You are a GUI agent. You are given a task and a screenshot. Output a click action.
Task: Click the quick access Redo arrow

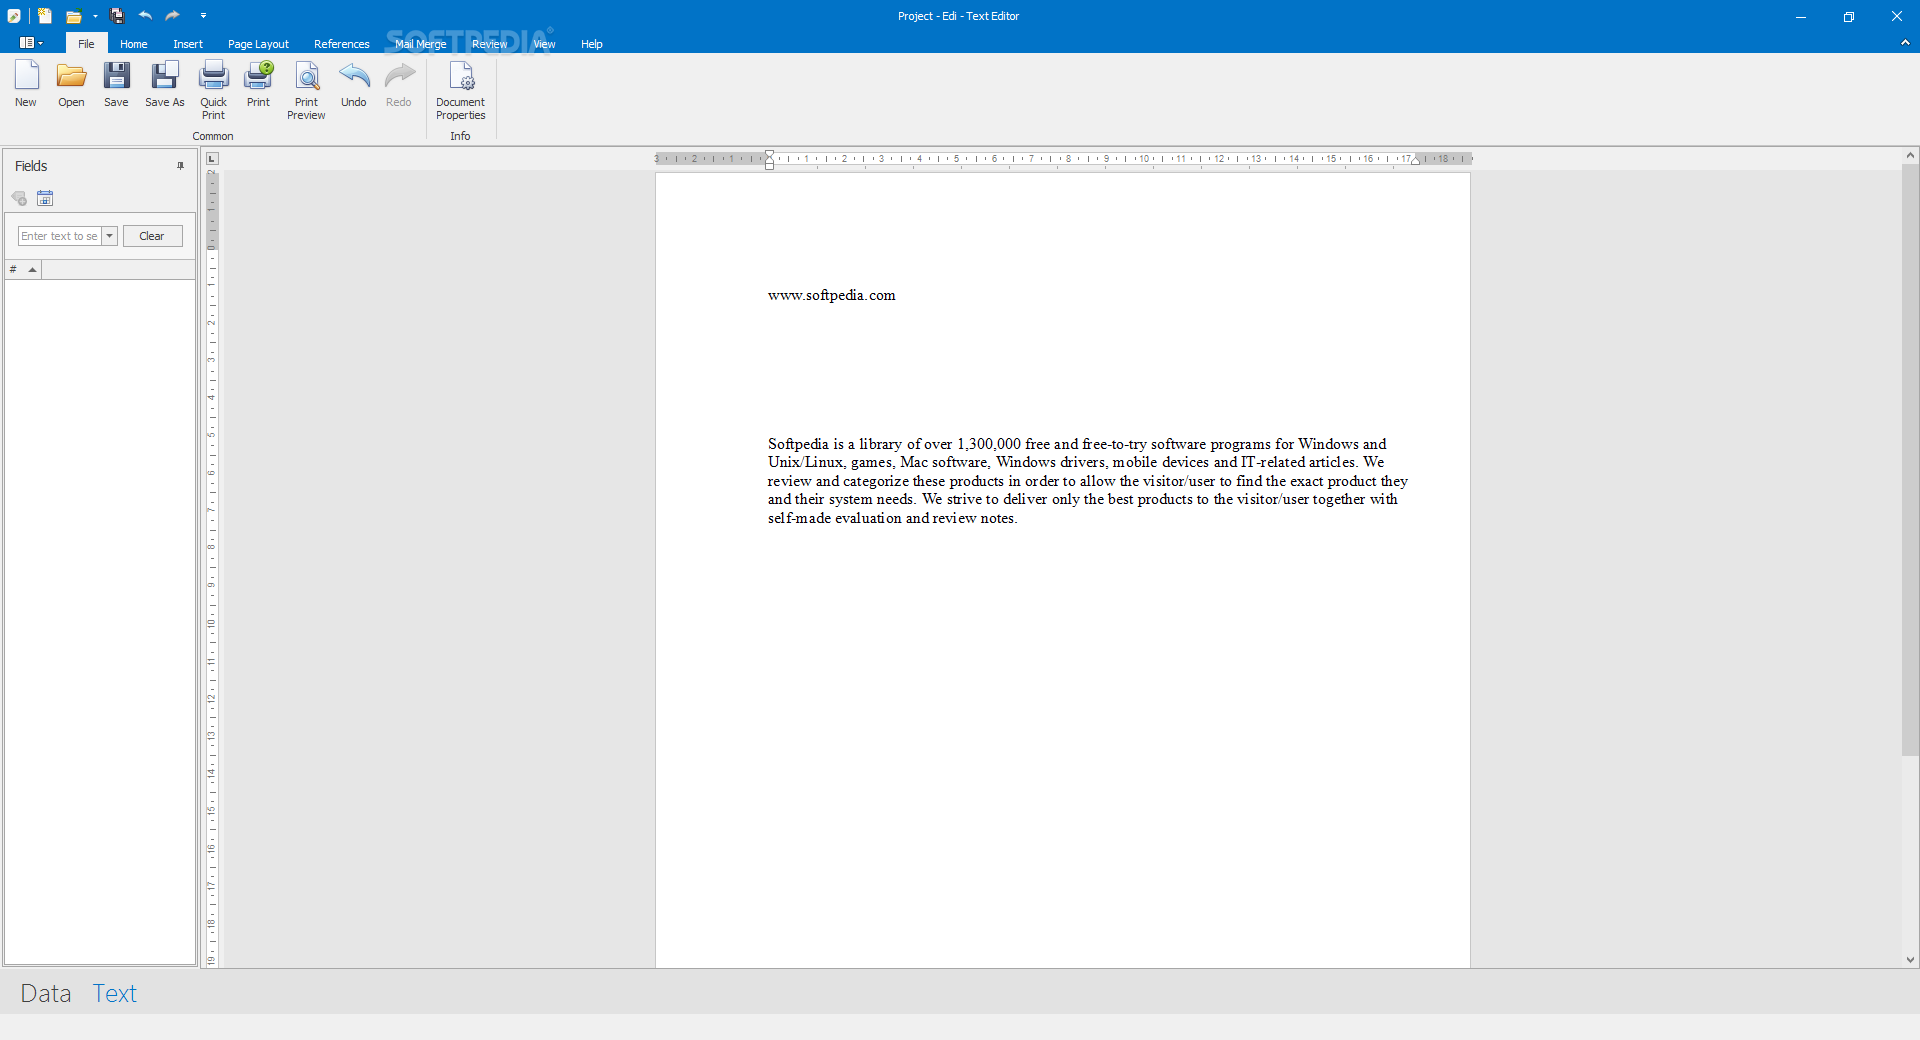coord(173,16)
